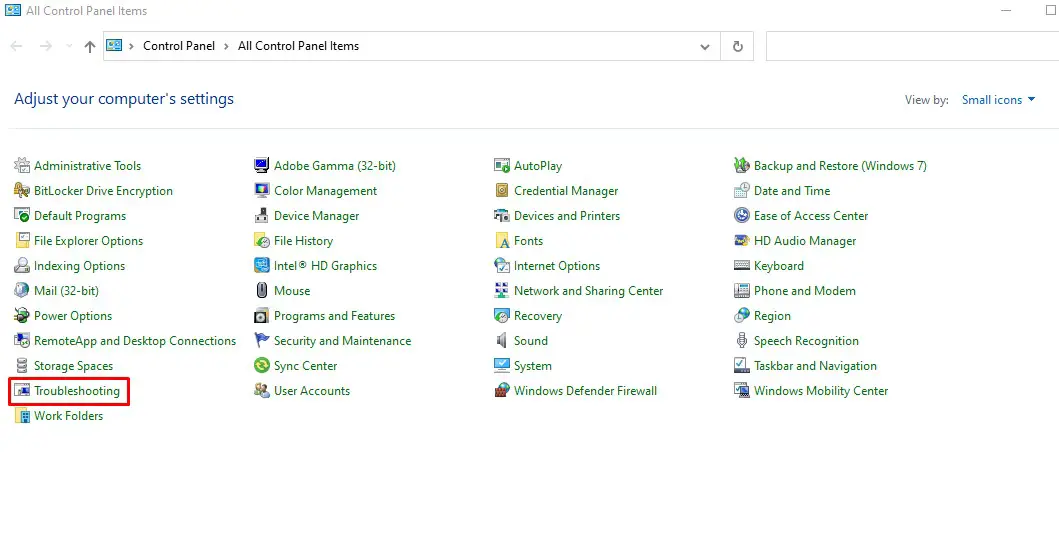Click the Refresh button beside address bar
The width and height of the screenshot is (1059, 540).
738,46
